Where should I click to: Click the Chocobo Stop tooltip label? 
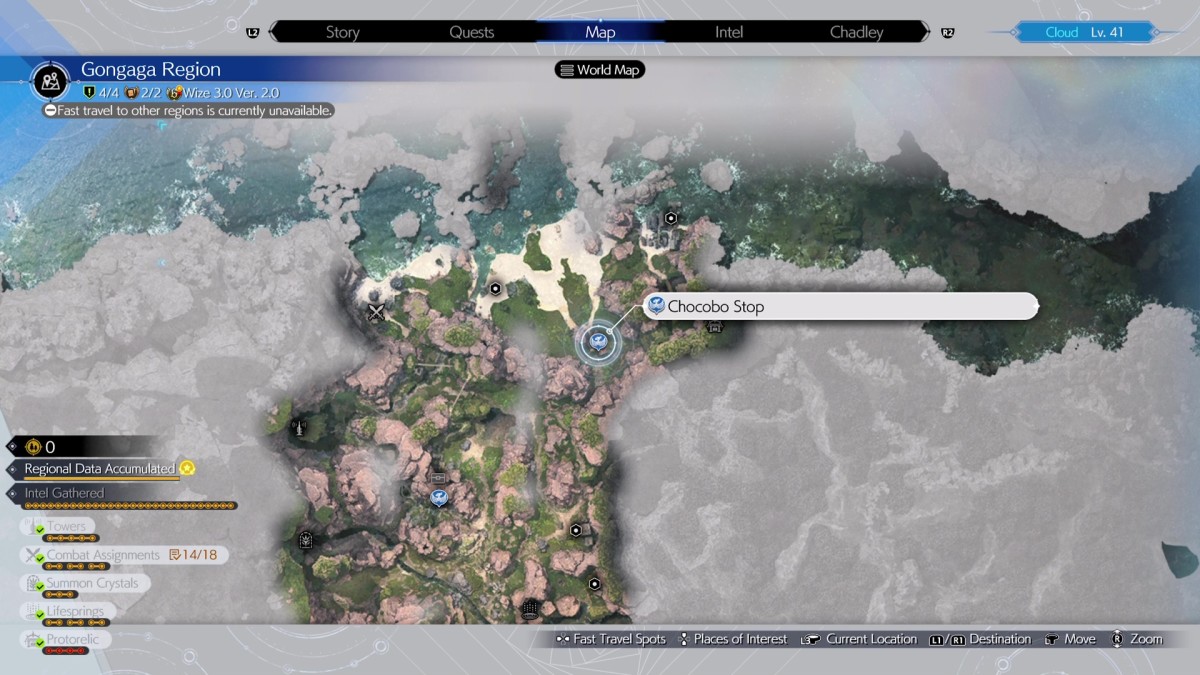tap(840, 306)
